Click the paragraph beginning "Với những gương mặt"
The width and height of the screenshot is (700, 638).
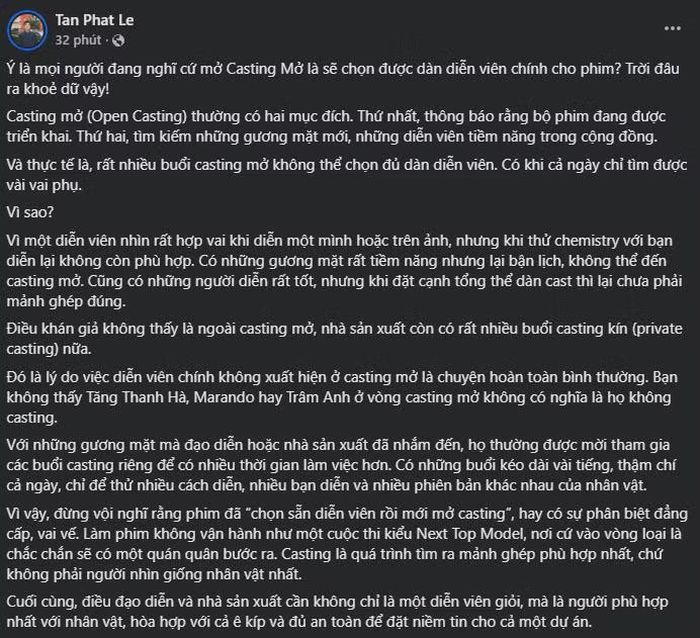341,465
